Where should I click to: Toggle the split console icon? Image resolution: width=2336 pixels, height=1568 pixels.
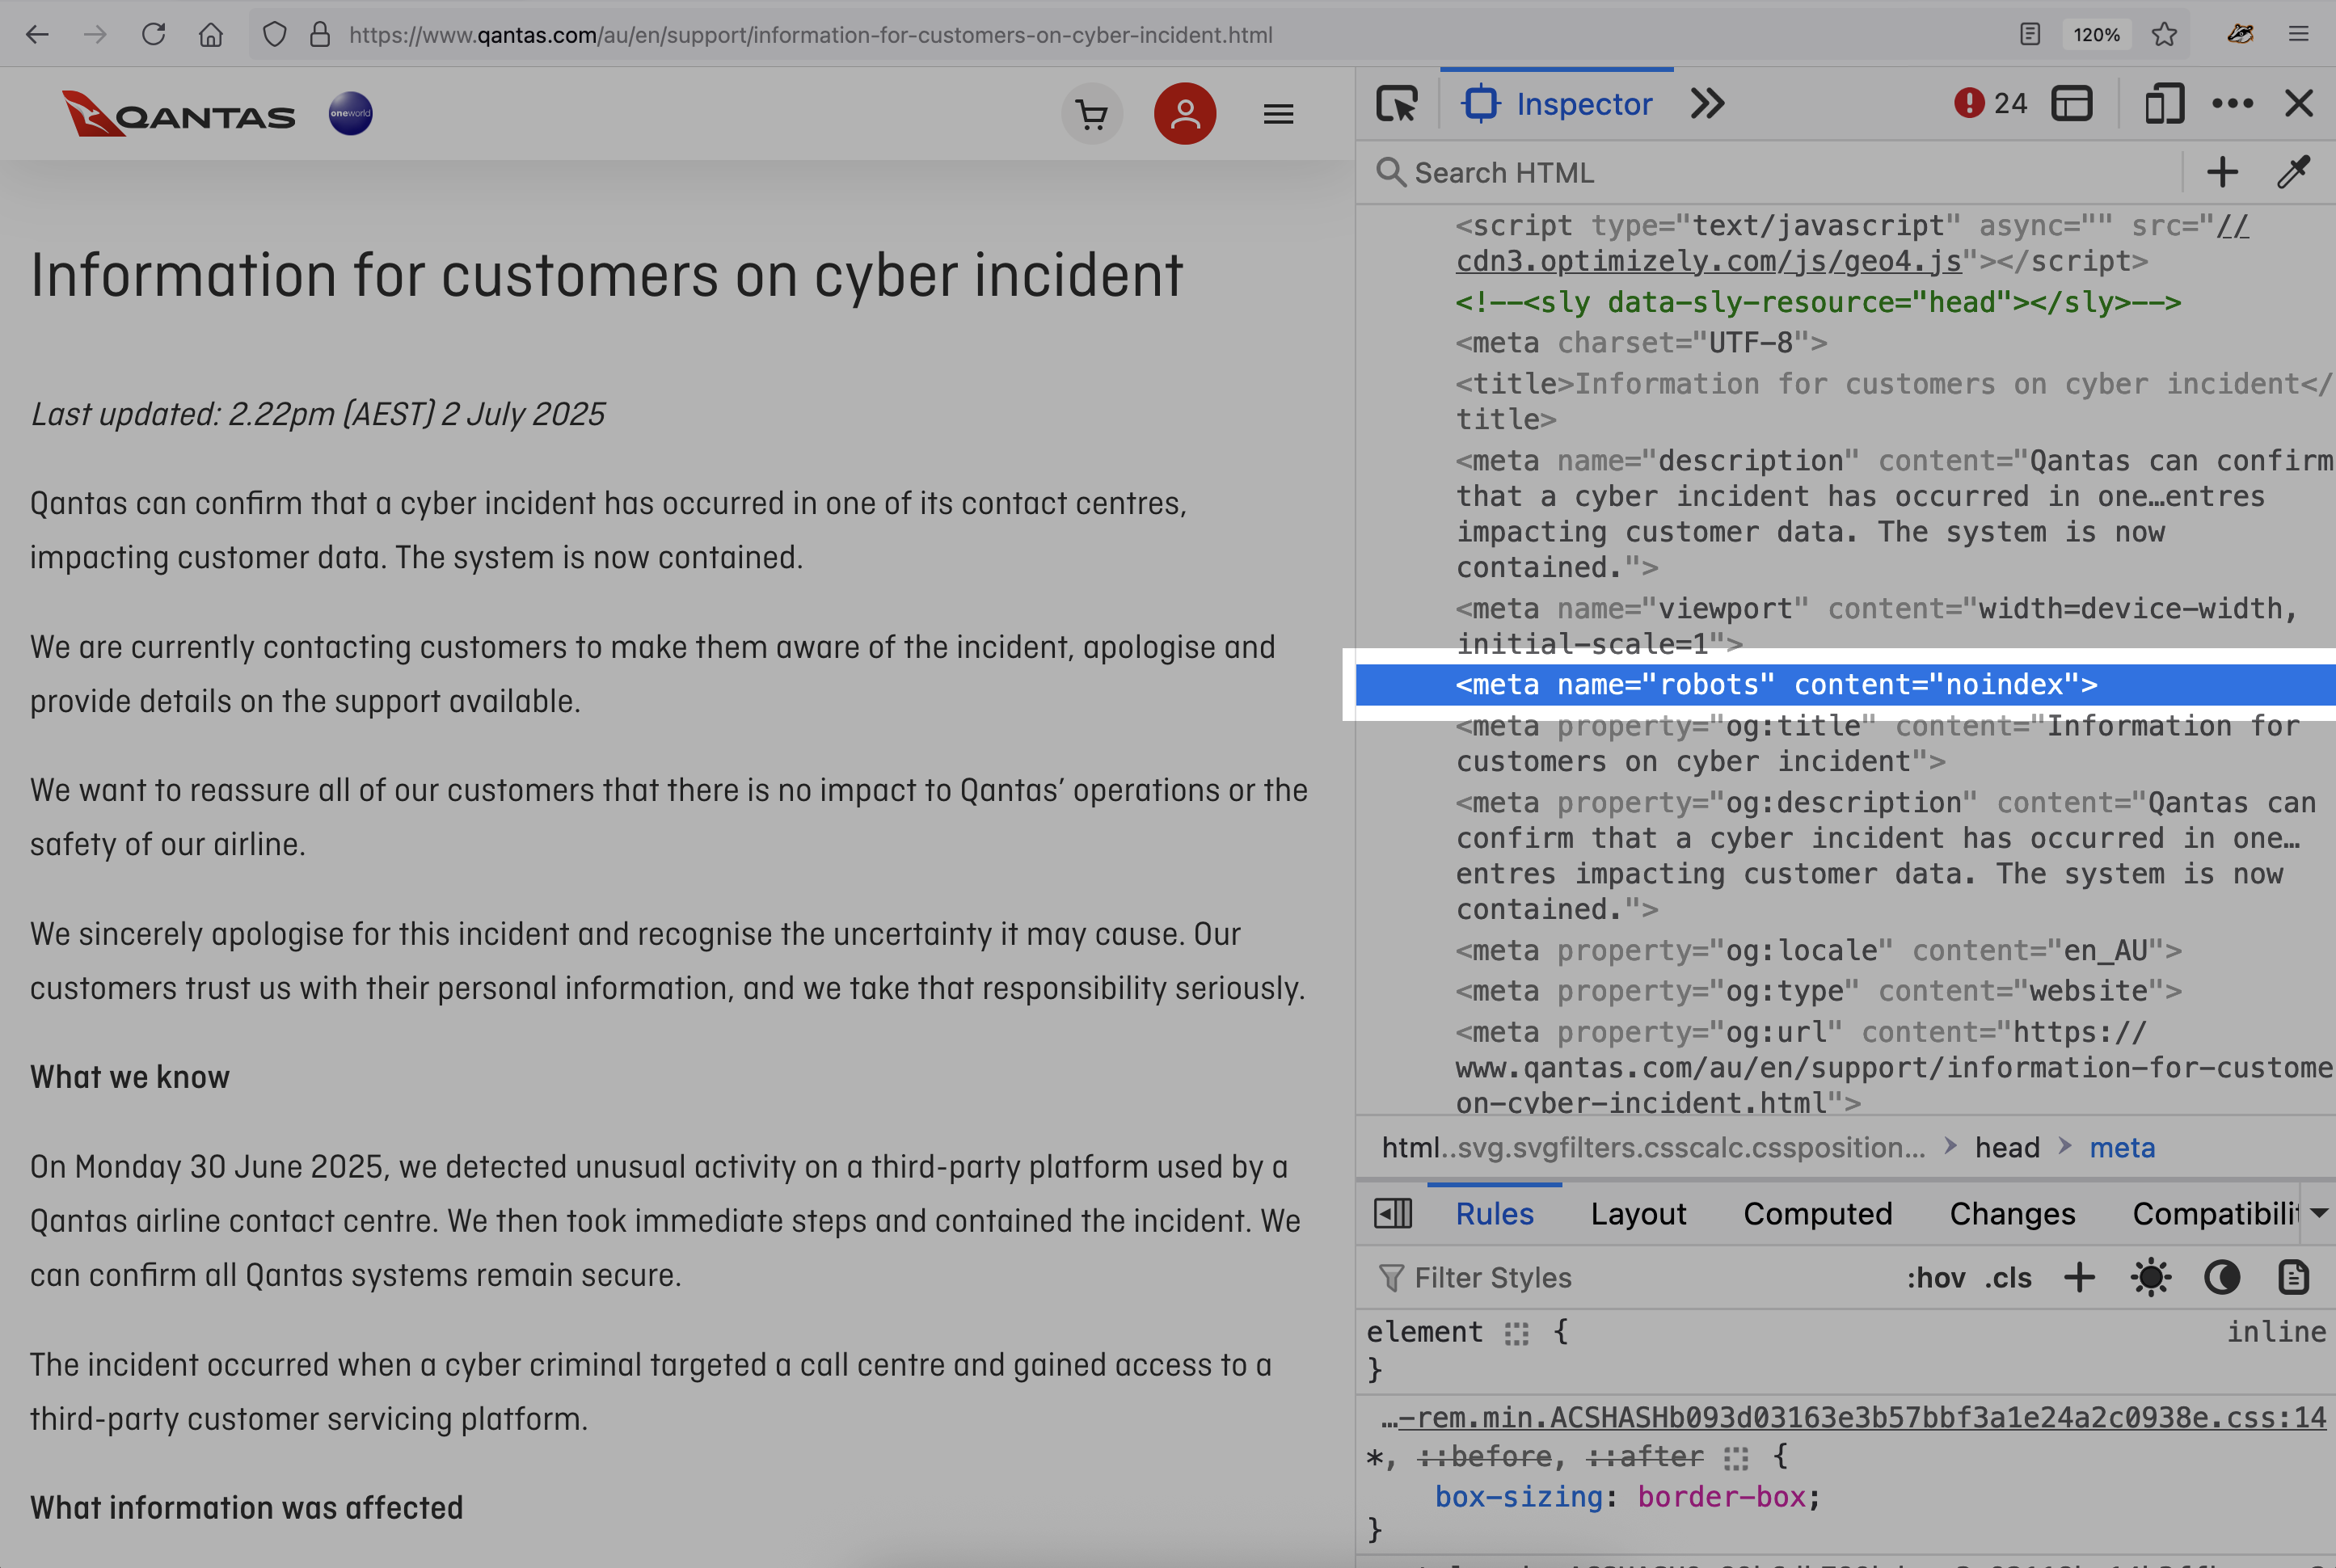pyautogui.click(x=2072, y=104)
